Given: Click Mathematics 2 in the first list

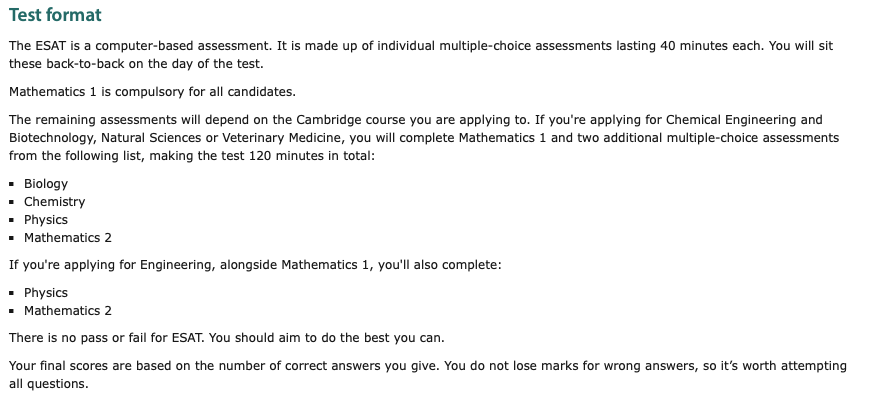Looking at the screenshot, I should (67, 238).
